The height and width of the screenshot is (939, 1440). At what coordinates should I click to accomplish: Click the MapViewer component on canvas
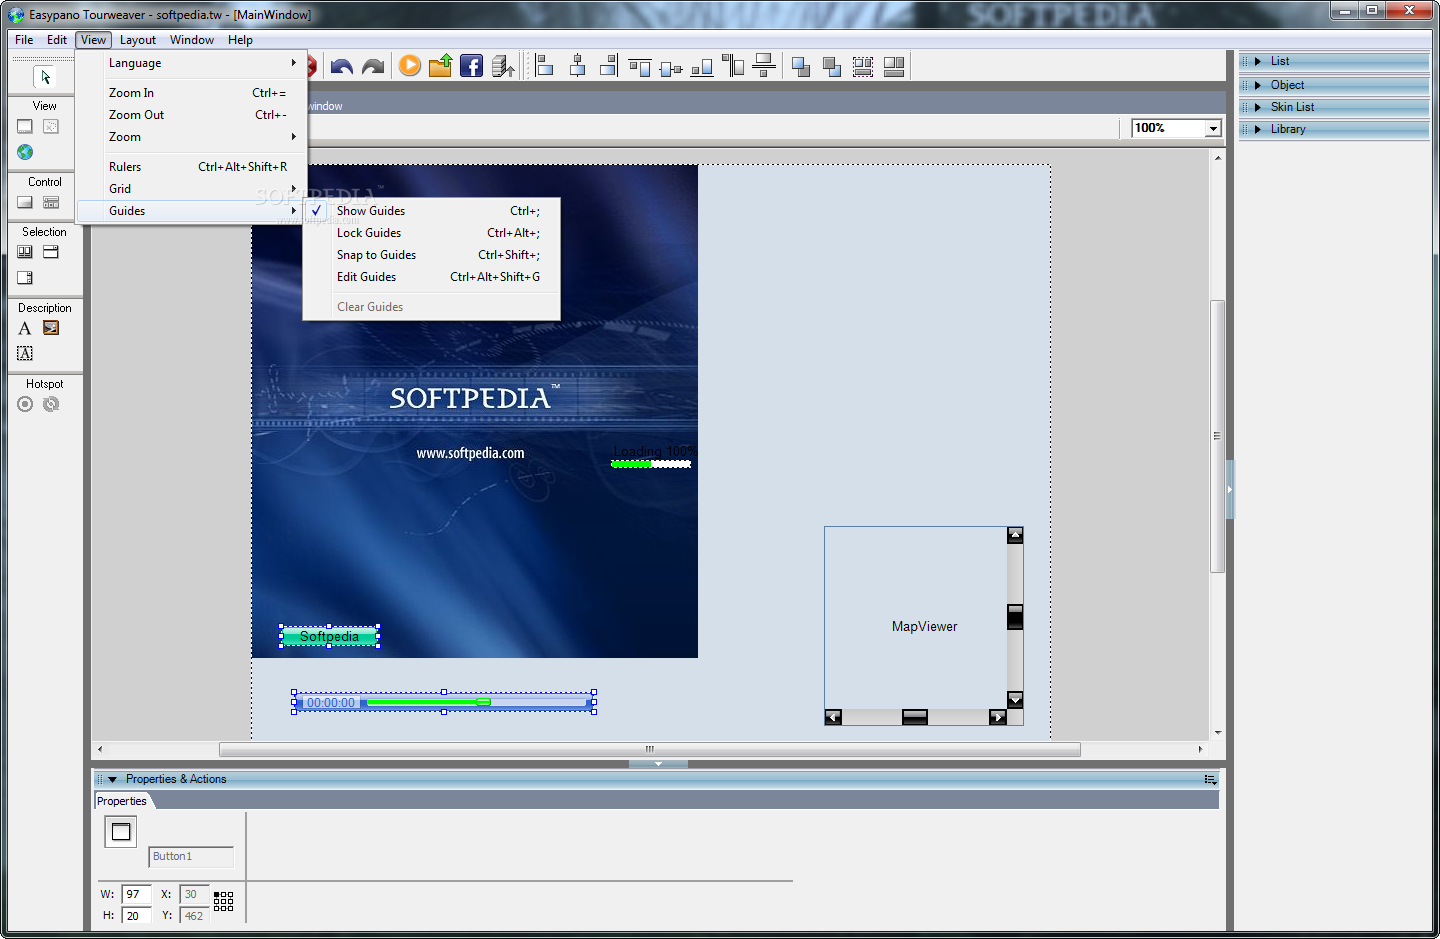[x=924, y=626]
